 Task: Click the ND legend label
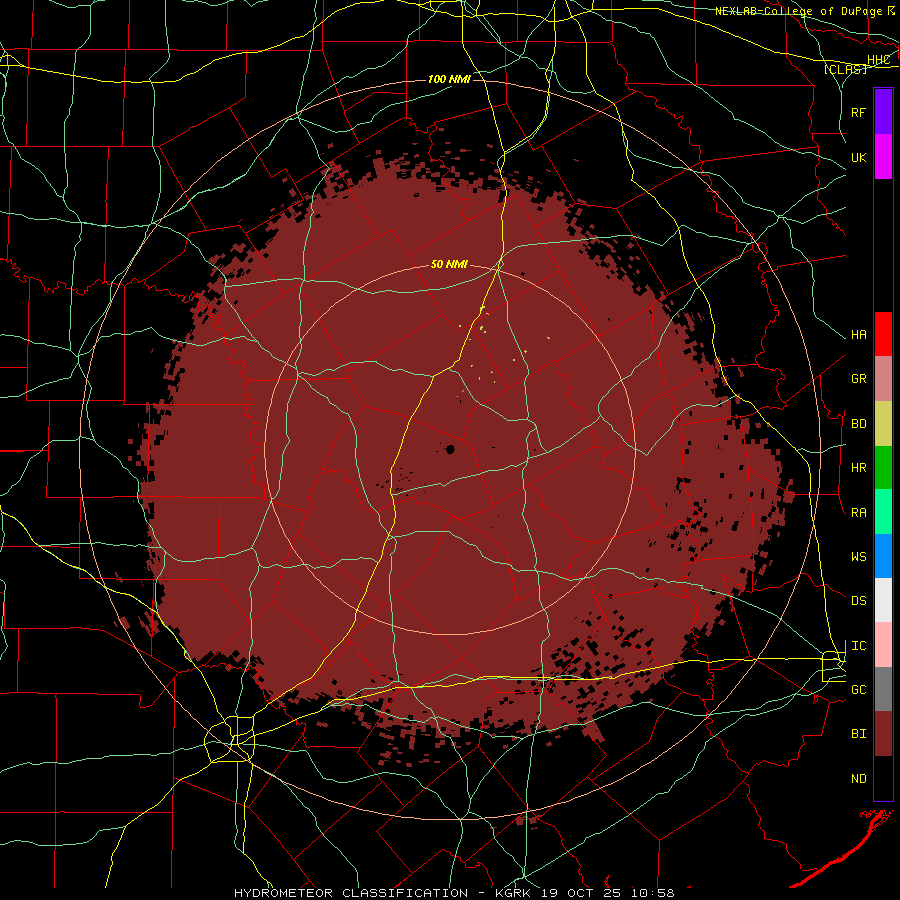click(859, 779)
